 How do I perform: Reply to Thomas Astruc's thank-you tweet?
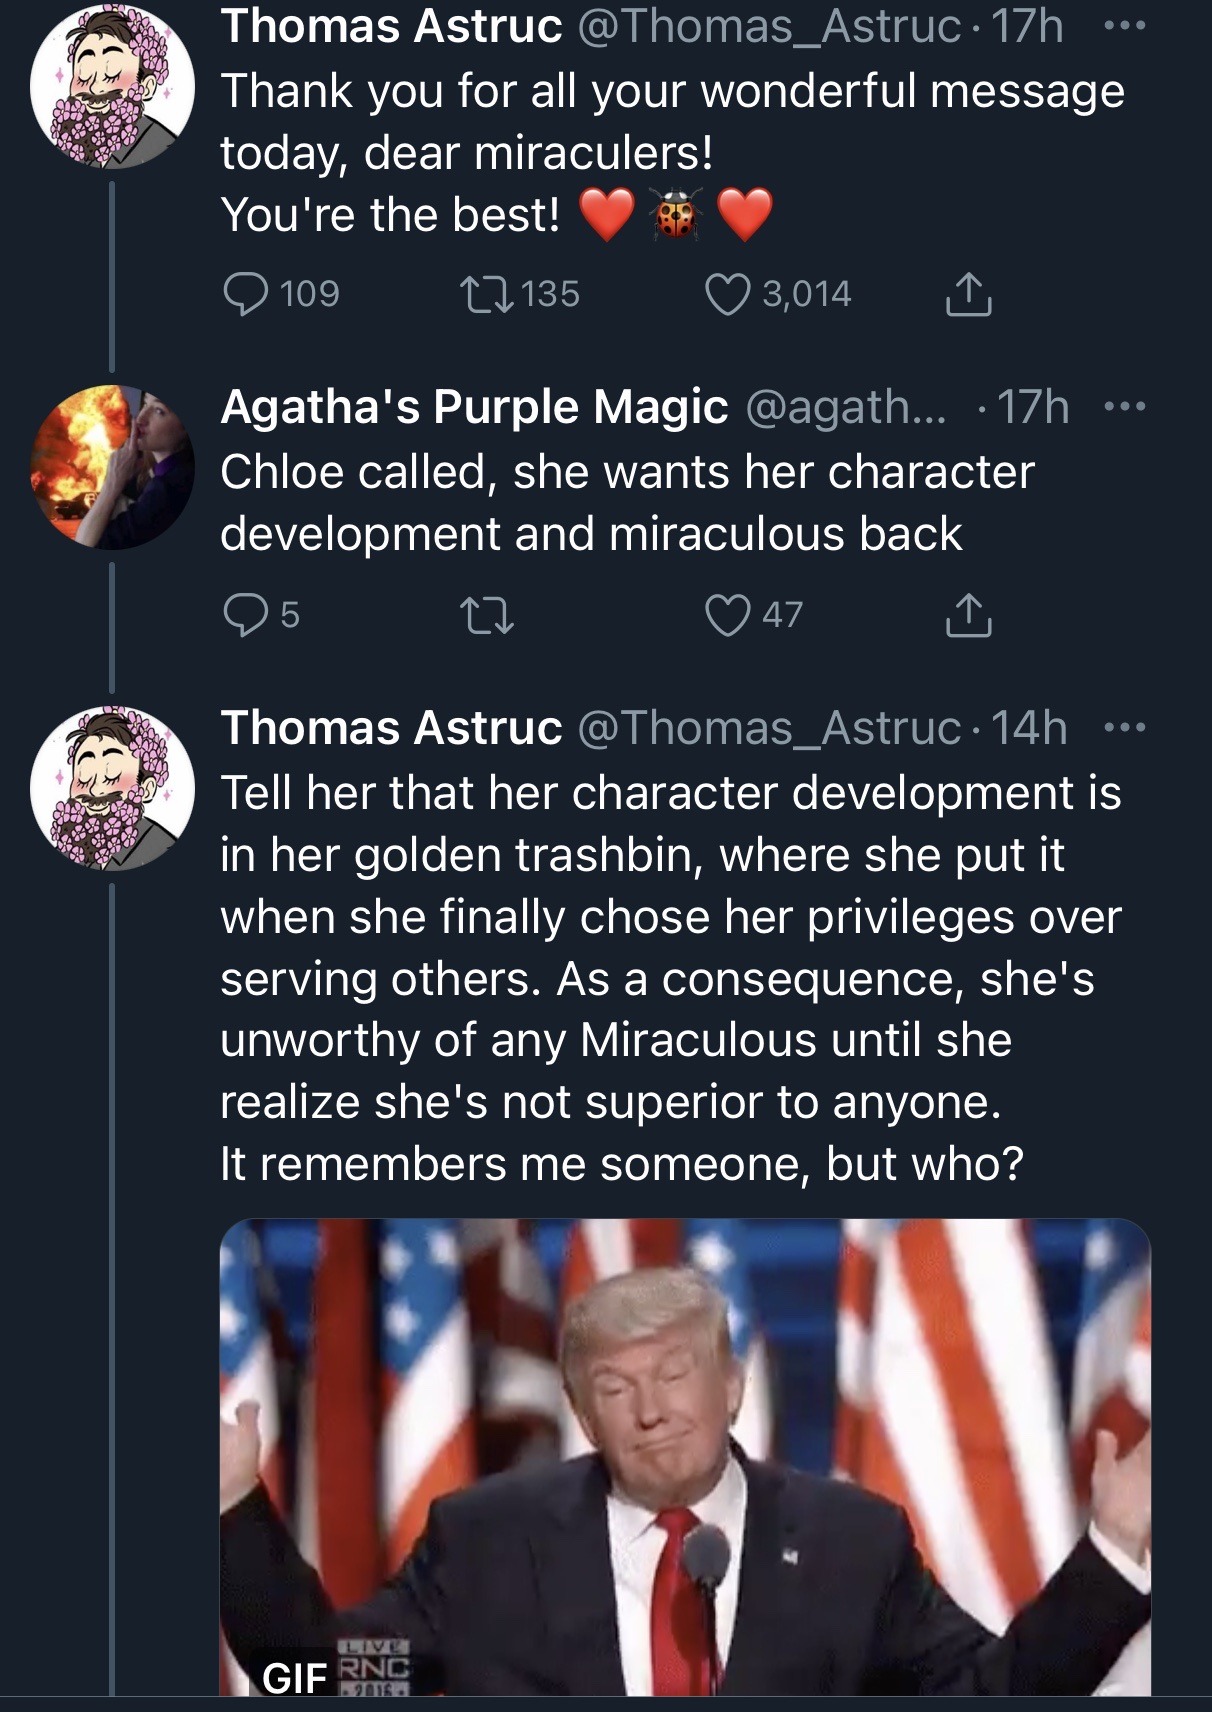coord(245,294)
